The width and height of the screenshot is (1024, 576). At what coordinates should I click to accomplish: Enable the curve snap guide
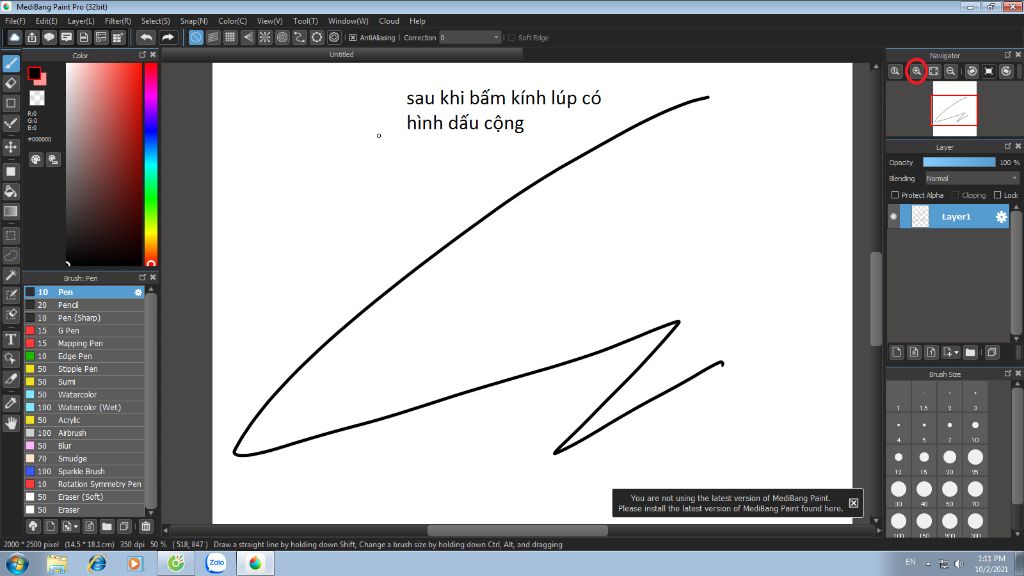pyautogui.click(x=299, y=37)
